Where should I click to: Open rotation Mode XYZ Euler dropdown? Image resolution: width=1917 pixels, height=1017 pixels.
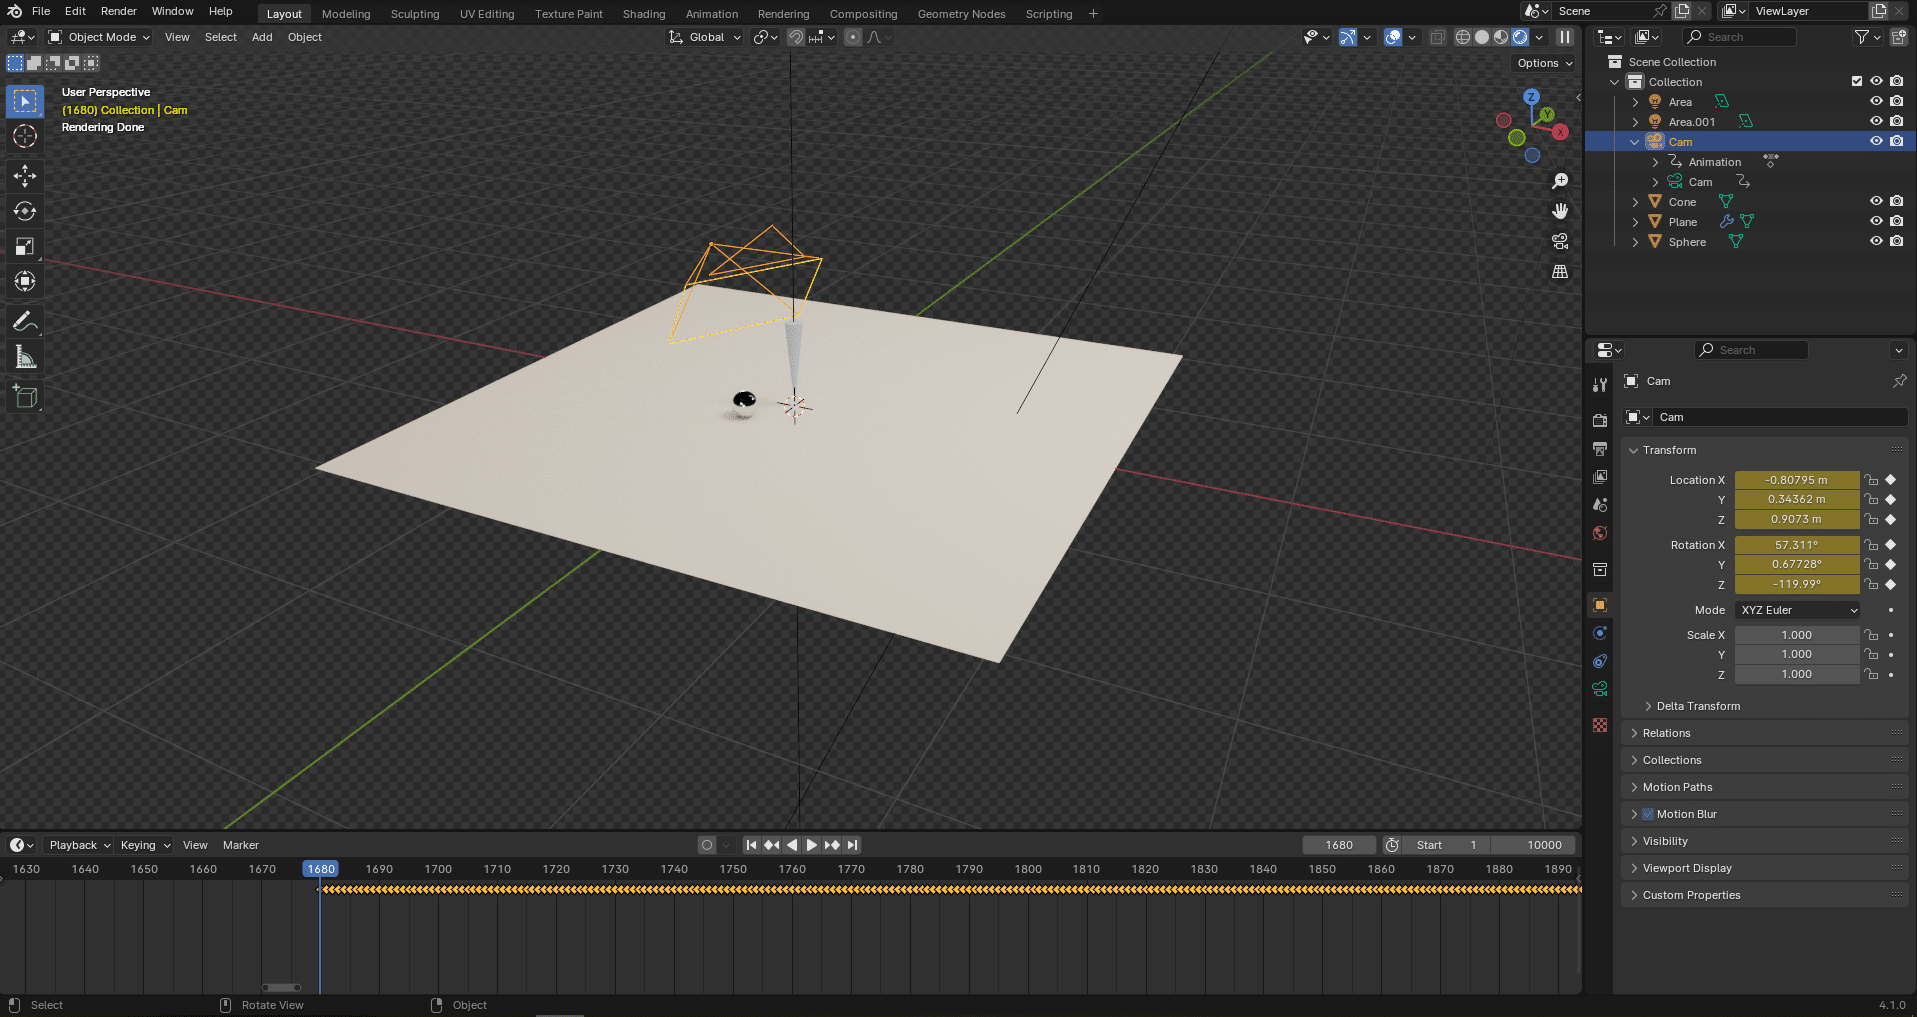[x=1798, y=610]
